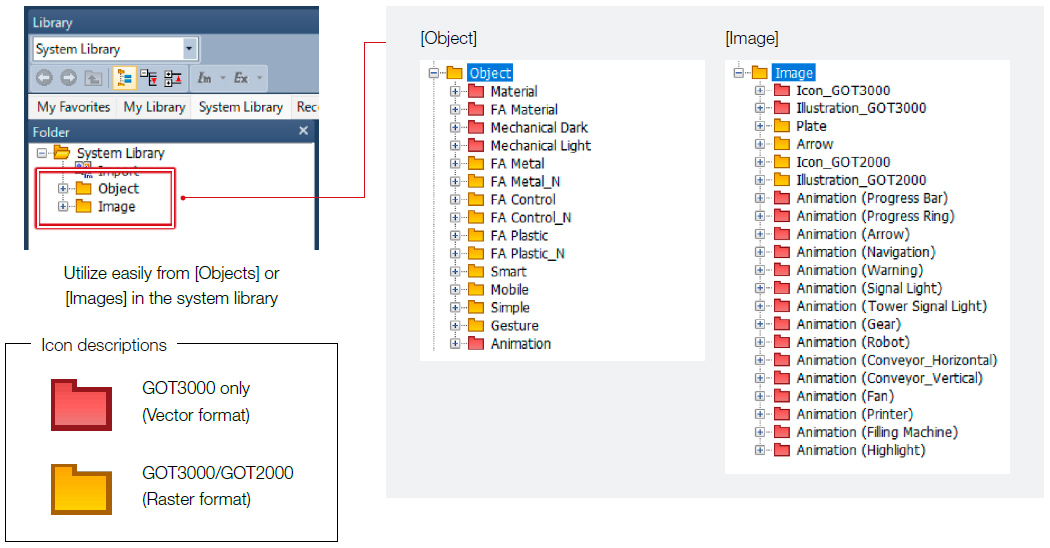Viewport: 1050px width, 548px height.
Task: Switch to the My Library tab
Action: pos(154,107)
